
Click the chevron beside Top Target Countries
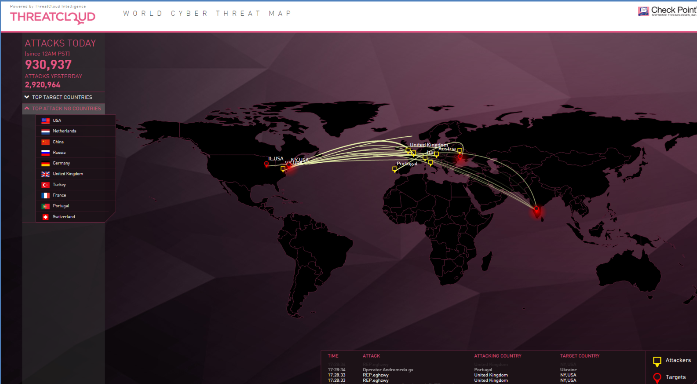click(x=27, y=97)
